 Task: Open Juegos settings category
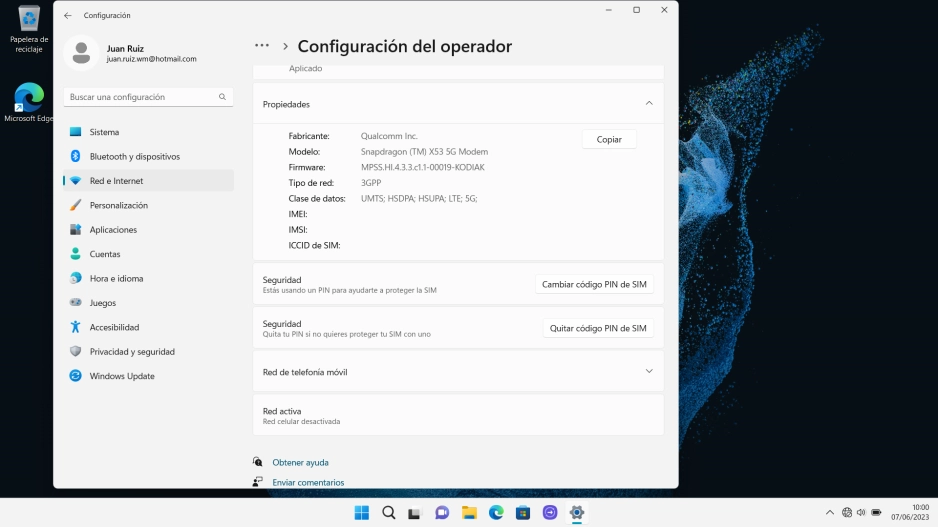point(102,303)
